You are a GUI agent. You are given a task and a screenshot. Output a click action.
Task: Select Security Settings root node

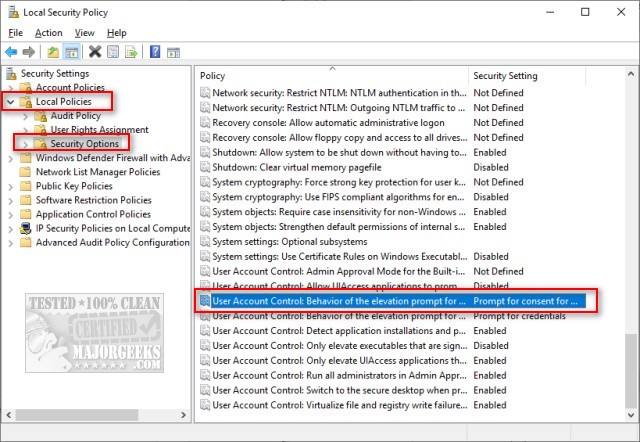pyautogui.click(x=55, y=73)
